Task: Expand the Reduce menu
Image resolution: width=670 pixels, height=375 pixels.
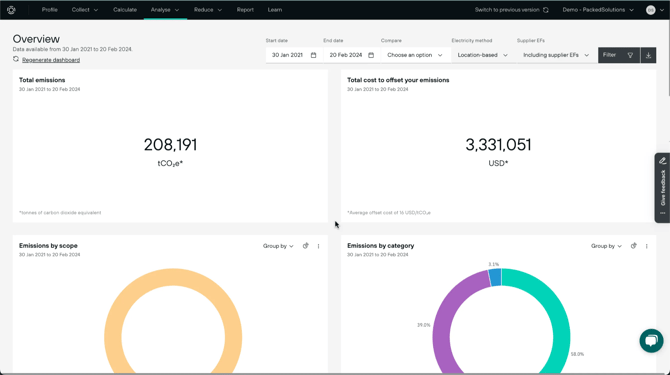Action: pyautogui.click(x=208, y=10)
